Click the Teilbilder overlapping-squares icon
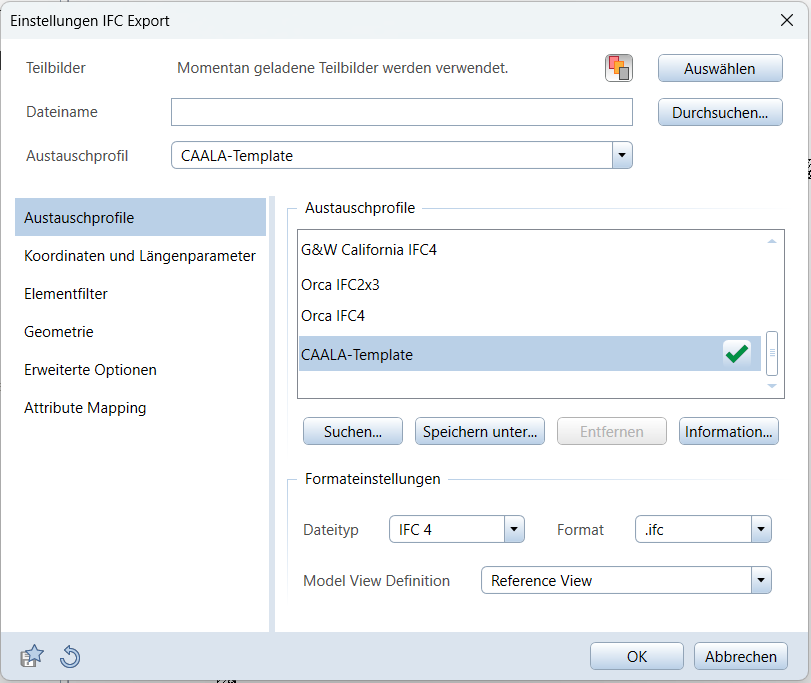Viewport: 811px width, 683px height. pyautogui.click(x=619, y=68)
